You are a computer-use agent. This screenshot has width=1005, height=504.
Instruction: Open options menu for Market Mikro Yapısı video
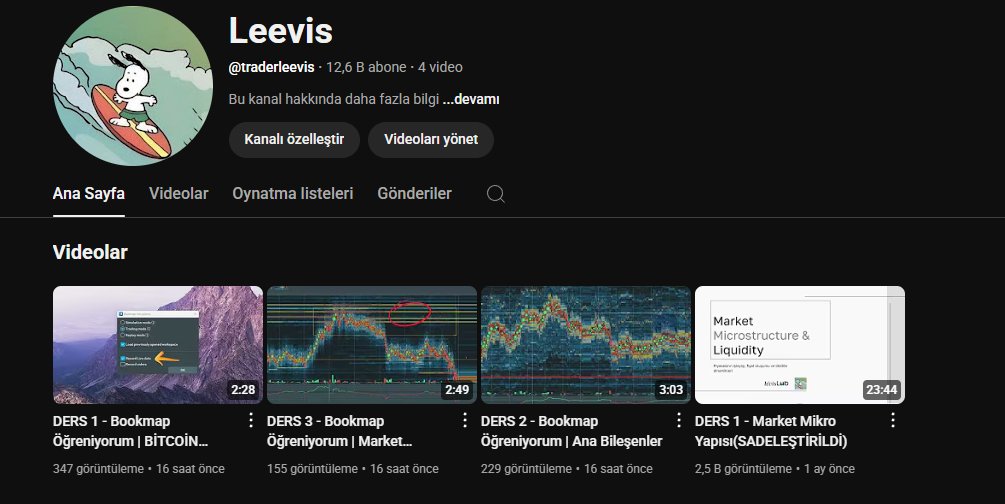tap(893, 420)
